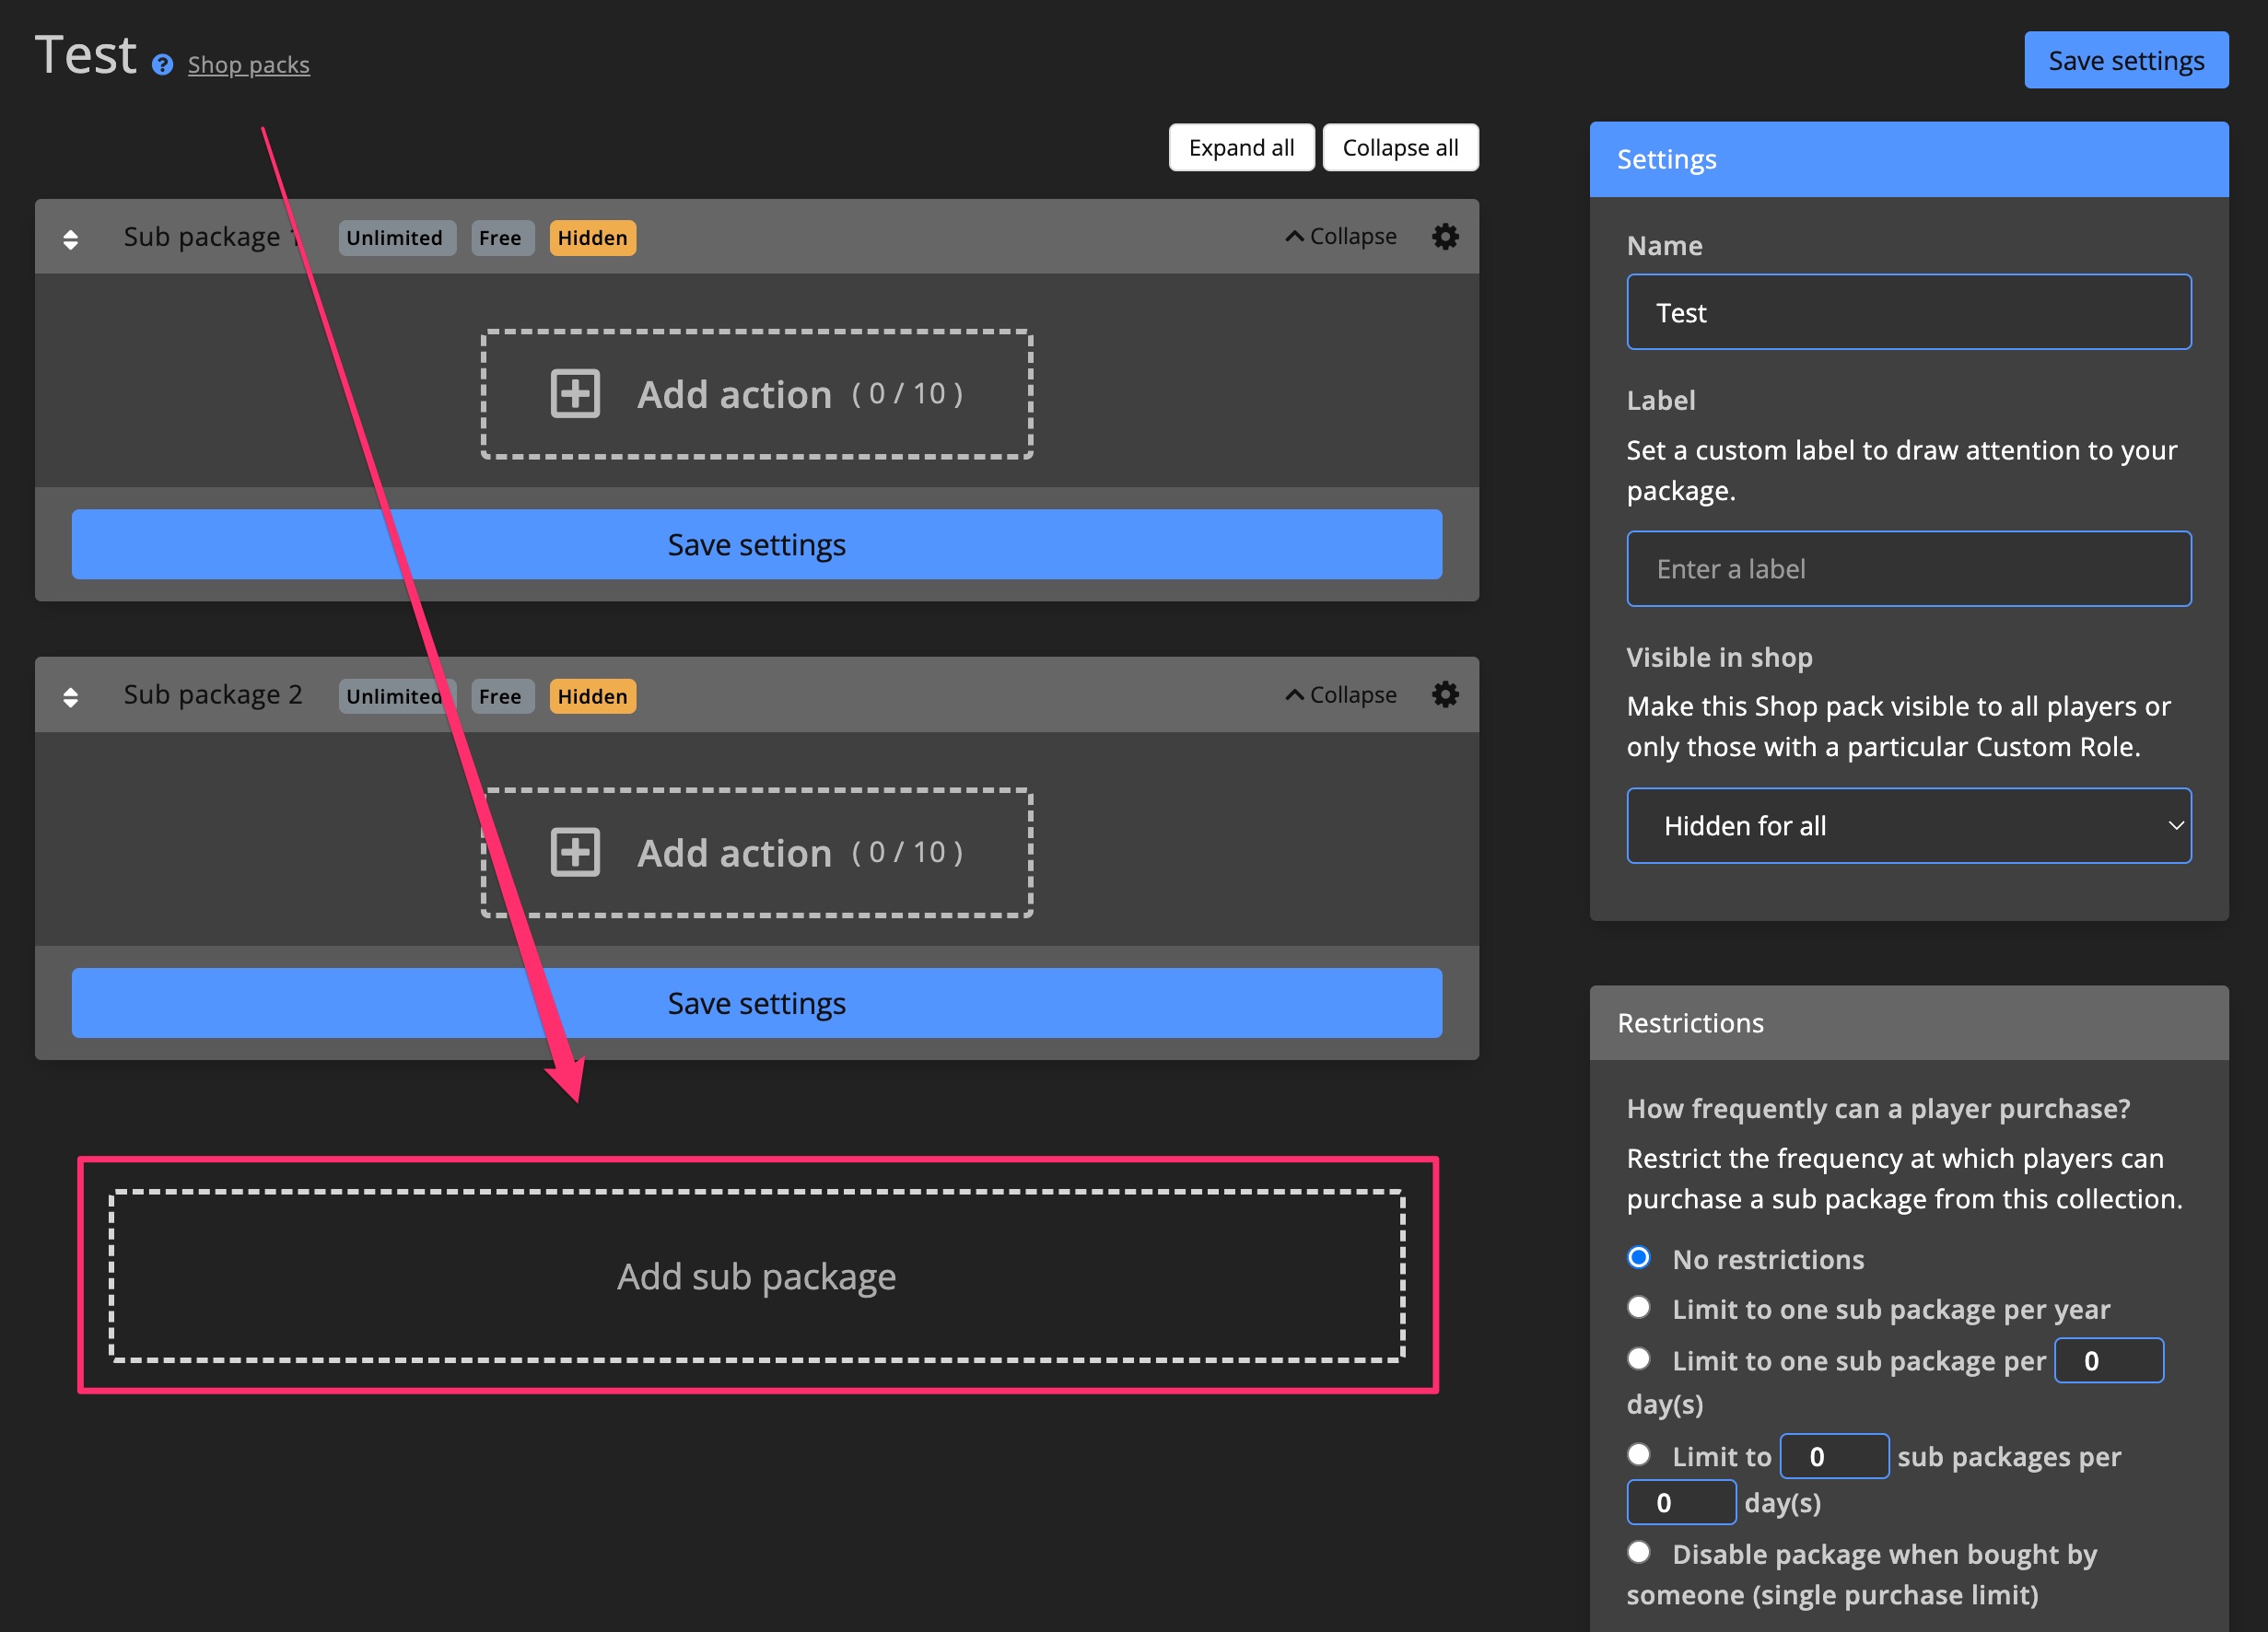Enable single purchase limit option

[1638, 1552]
